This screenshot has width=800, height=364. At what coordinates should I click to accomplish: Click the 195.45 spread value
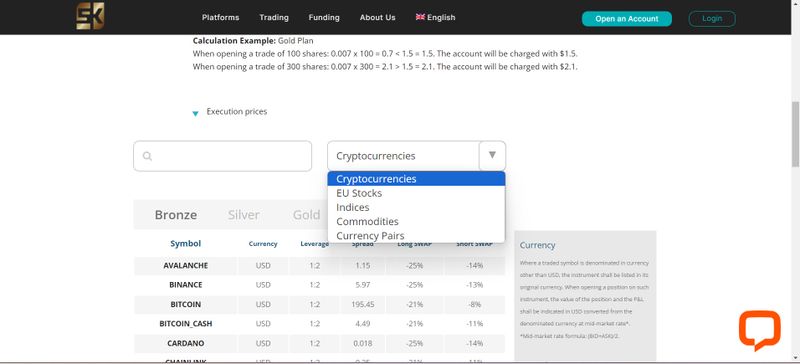pyautogui.click(x=362, y=304)
